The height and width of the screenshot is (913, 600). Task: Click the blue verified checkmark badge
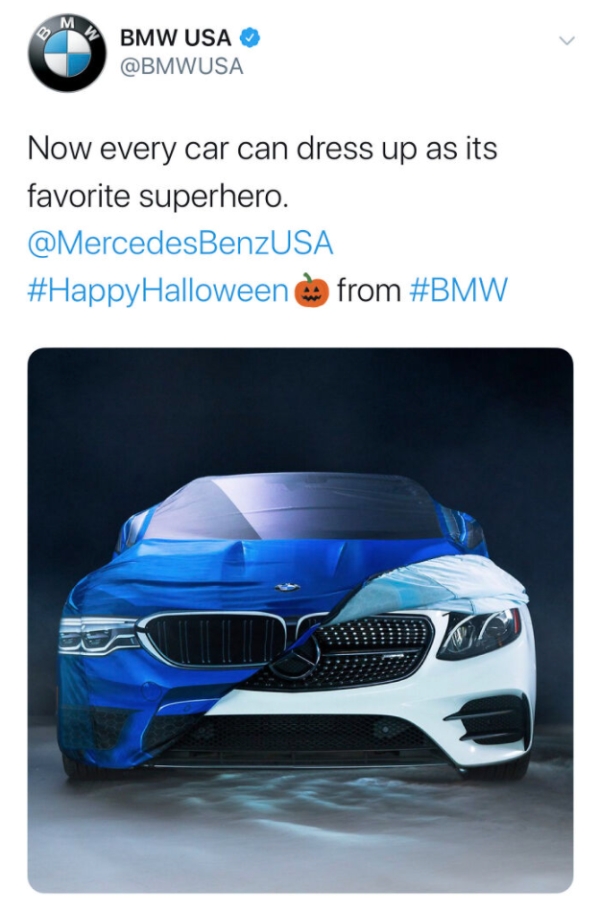(248, 39)
